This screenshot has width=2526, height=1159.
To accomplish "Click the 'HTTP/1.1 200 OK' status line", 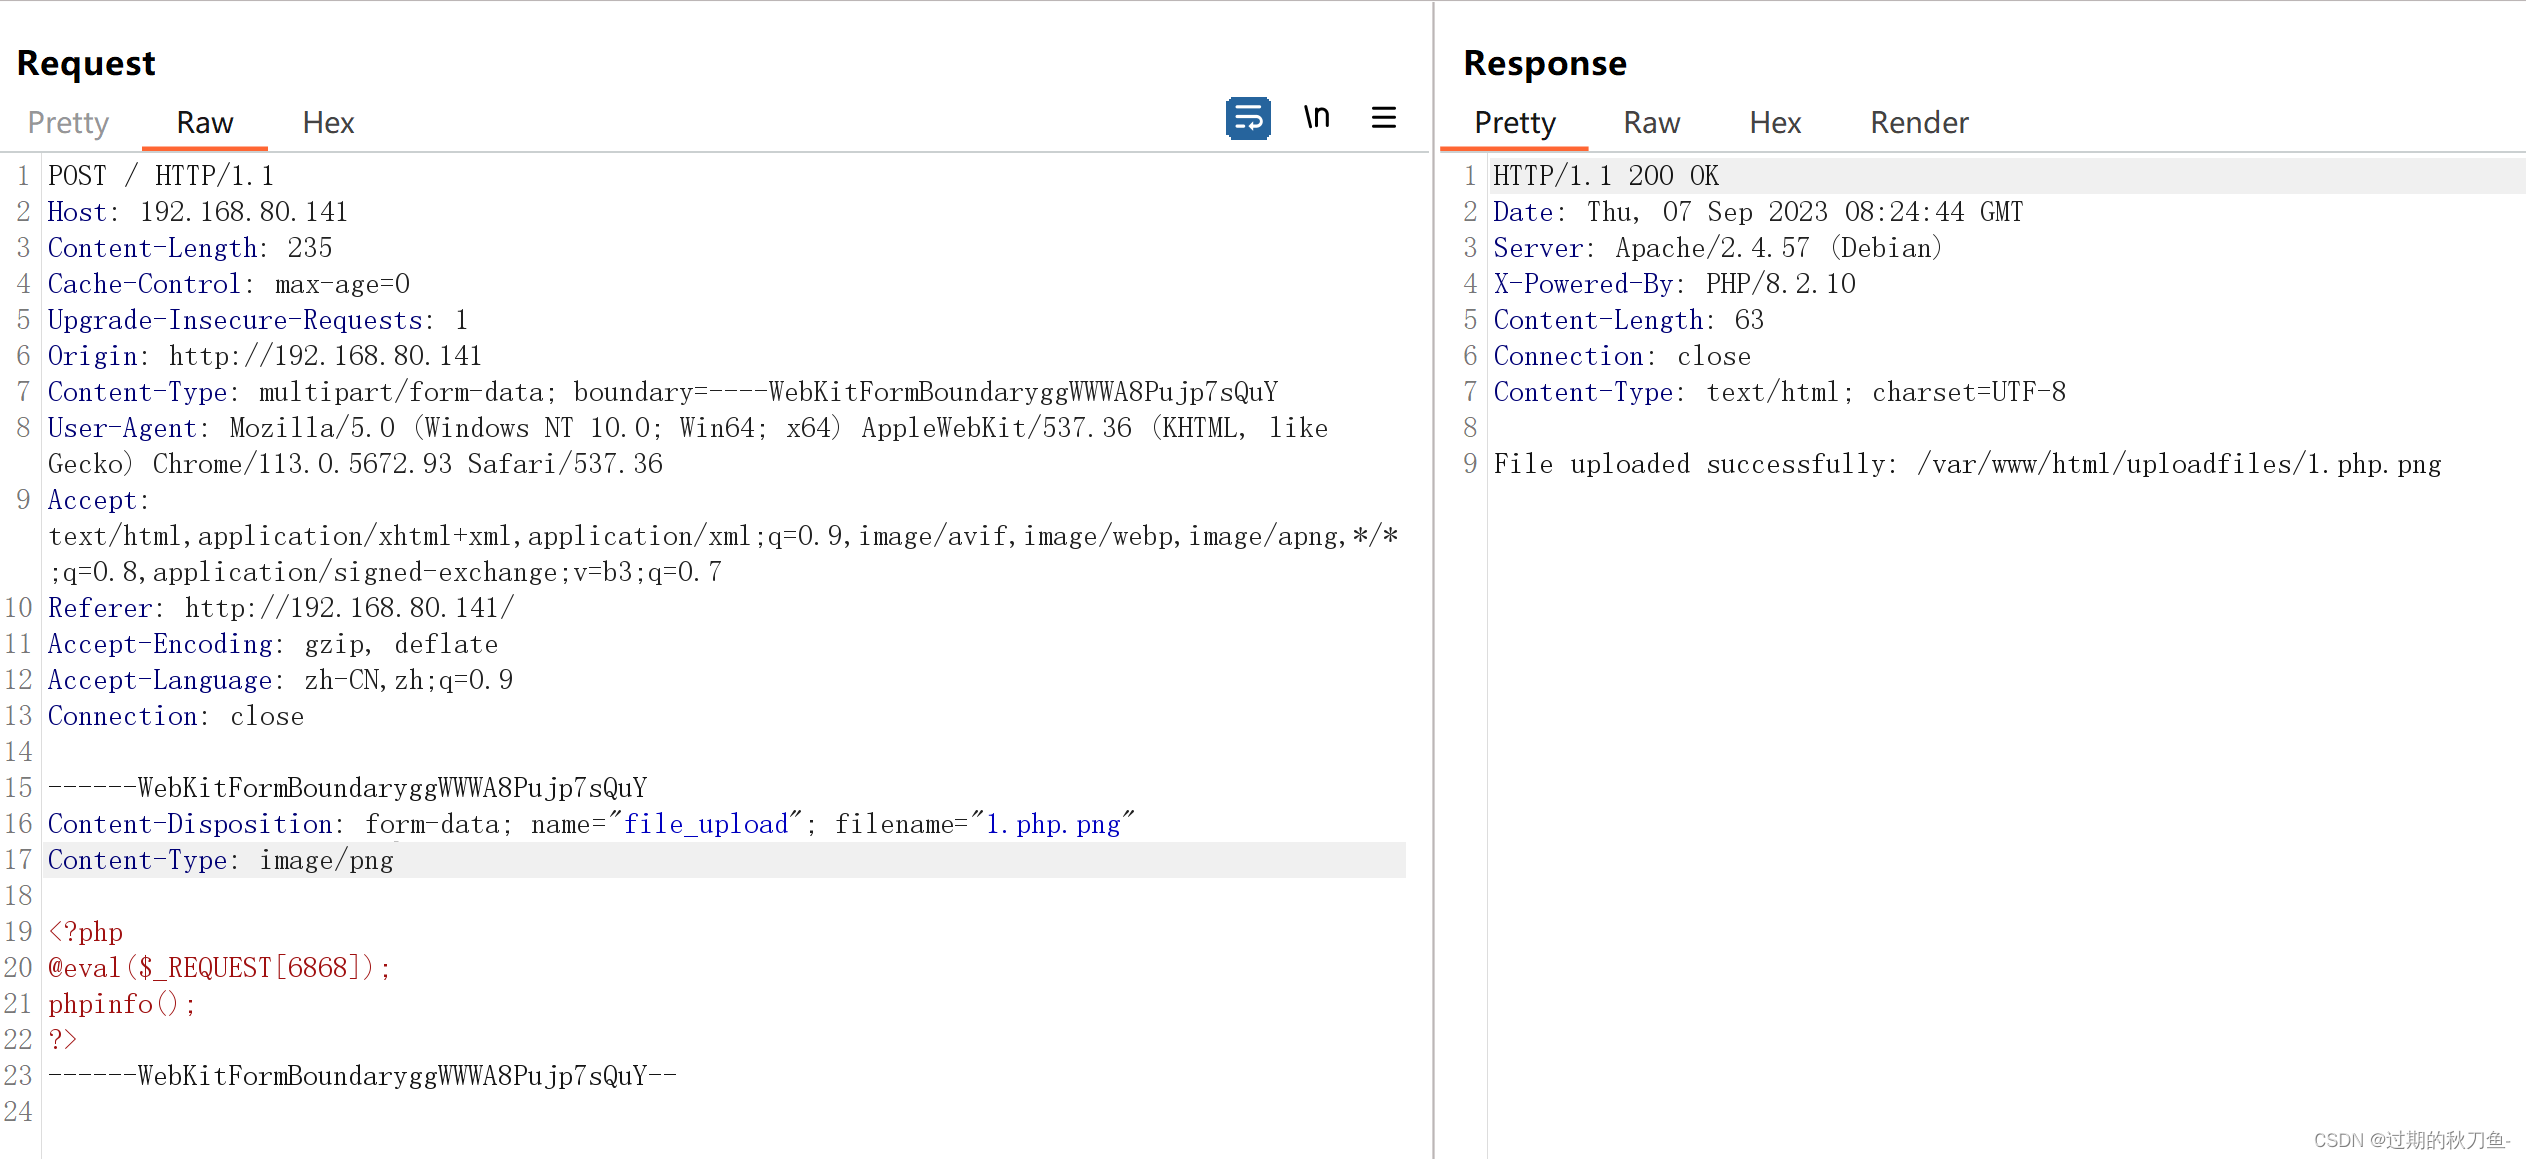I will click(1606, 176).
